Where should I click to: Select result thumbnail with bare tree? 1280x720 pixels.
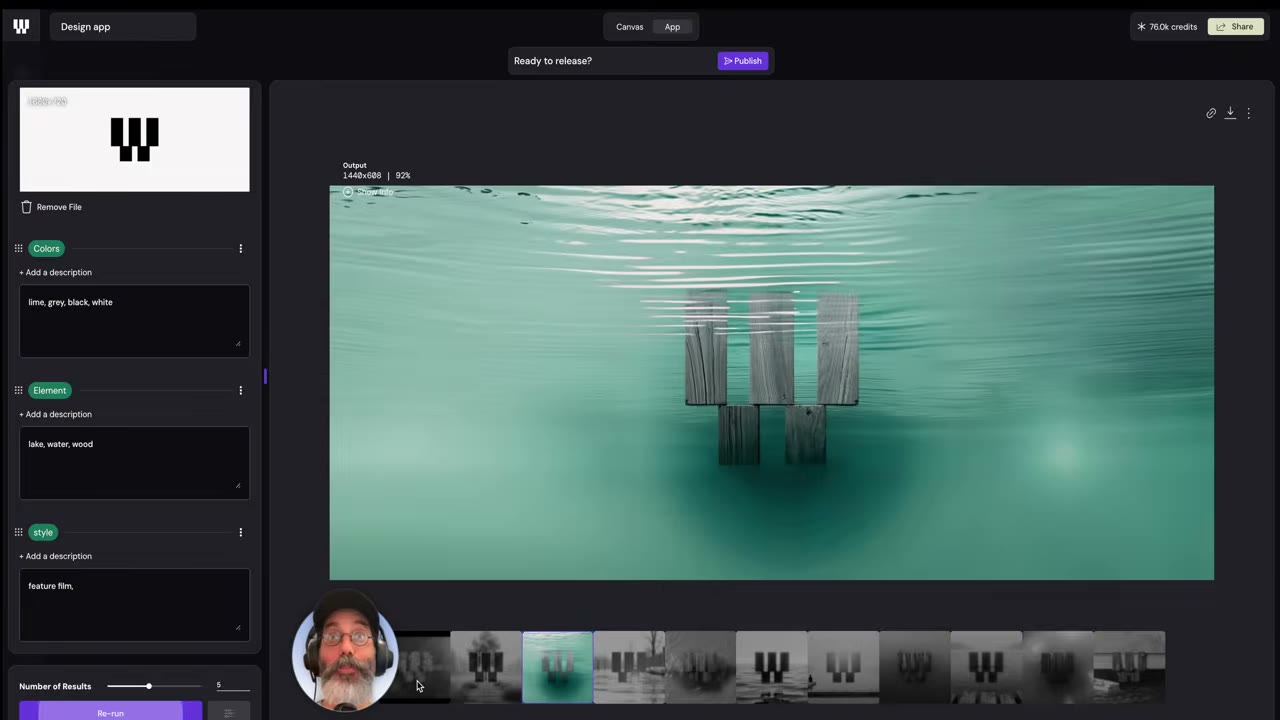pyautogui.click(x=629, y=667)
